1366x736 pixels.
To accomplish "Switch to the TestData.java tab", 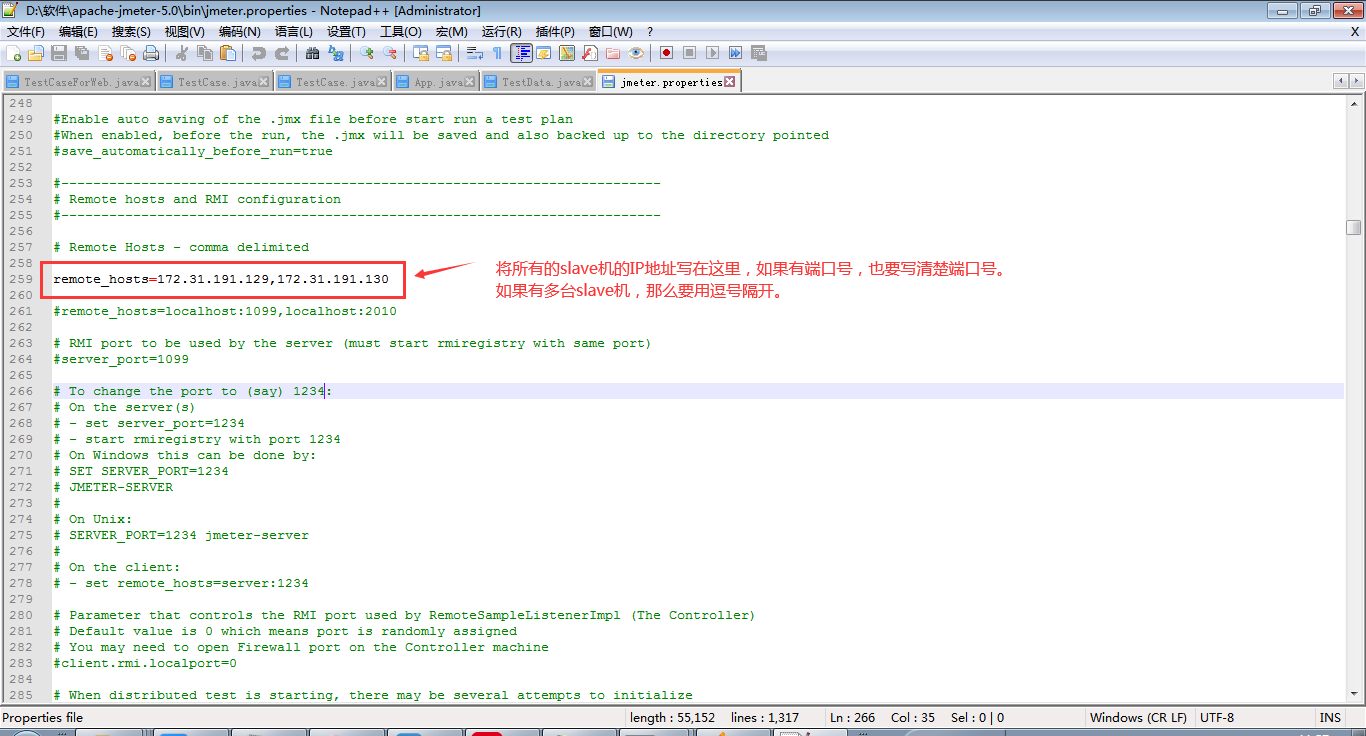I will pyautogui.click(x=539, y=82).
